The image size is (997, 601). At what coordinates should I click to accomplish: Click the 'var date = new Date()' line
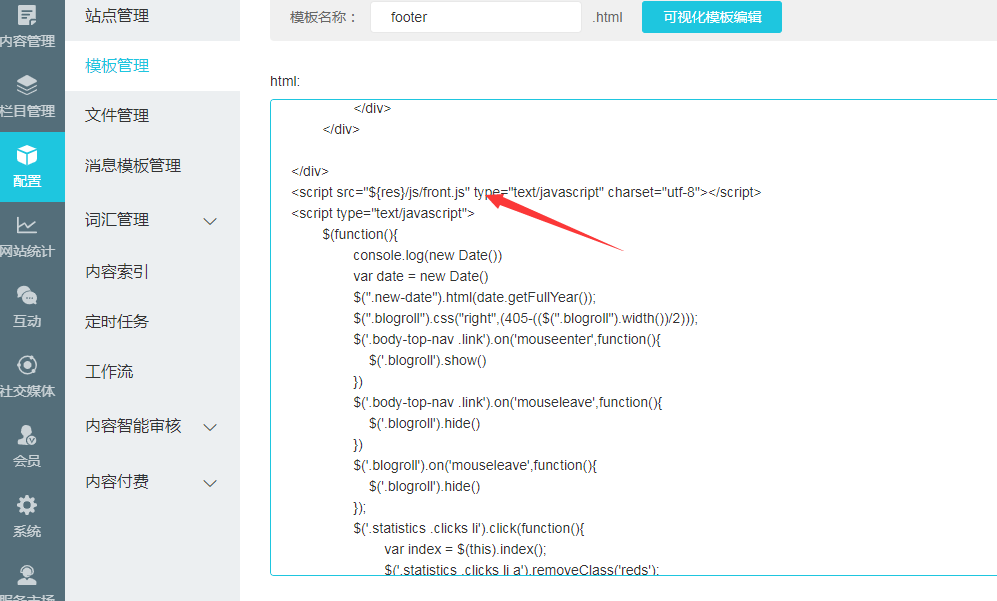tap(420, 276)
